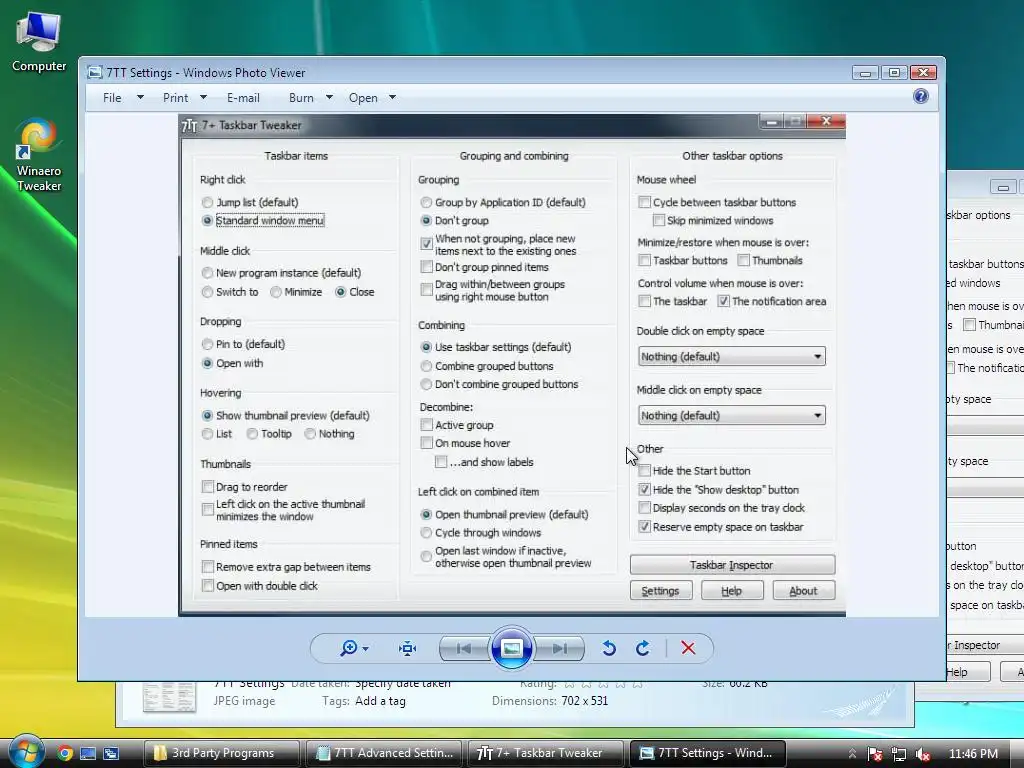Switch to 7+ Taskbar Tweaker taskbar button
1024x768 pixels.
pos(545,753)
